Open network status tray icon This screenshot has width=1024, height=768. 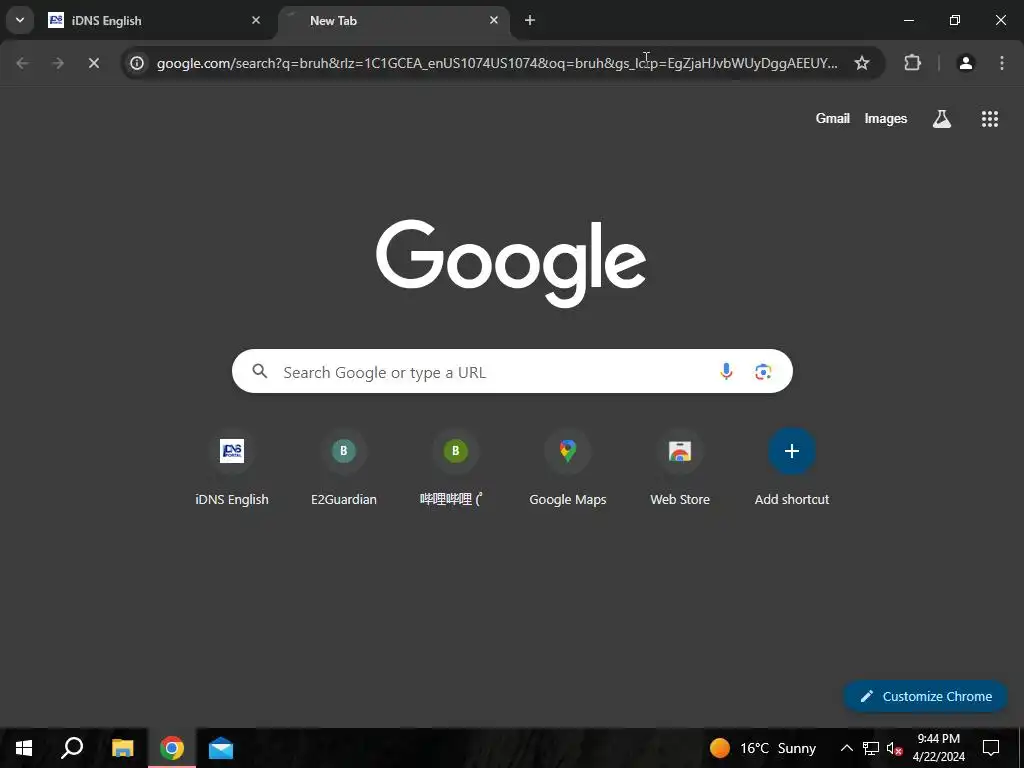point(870,748)
